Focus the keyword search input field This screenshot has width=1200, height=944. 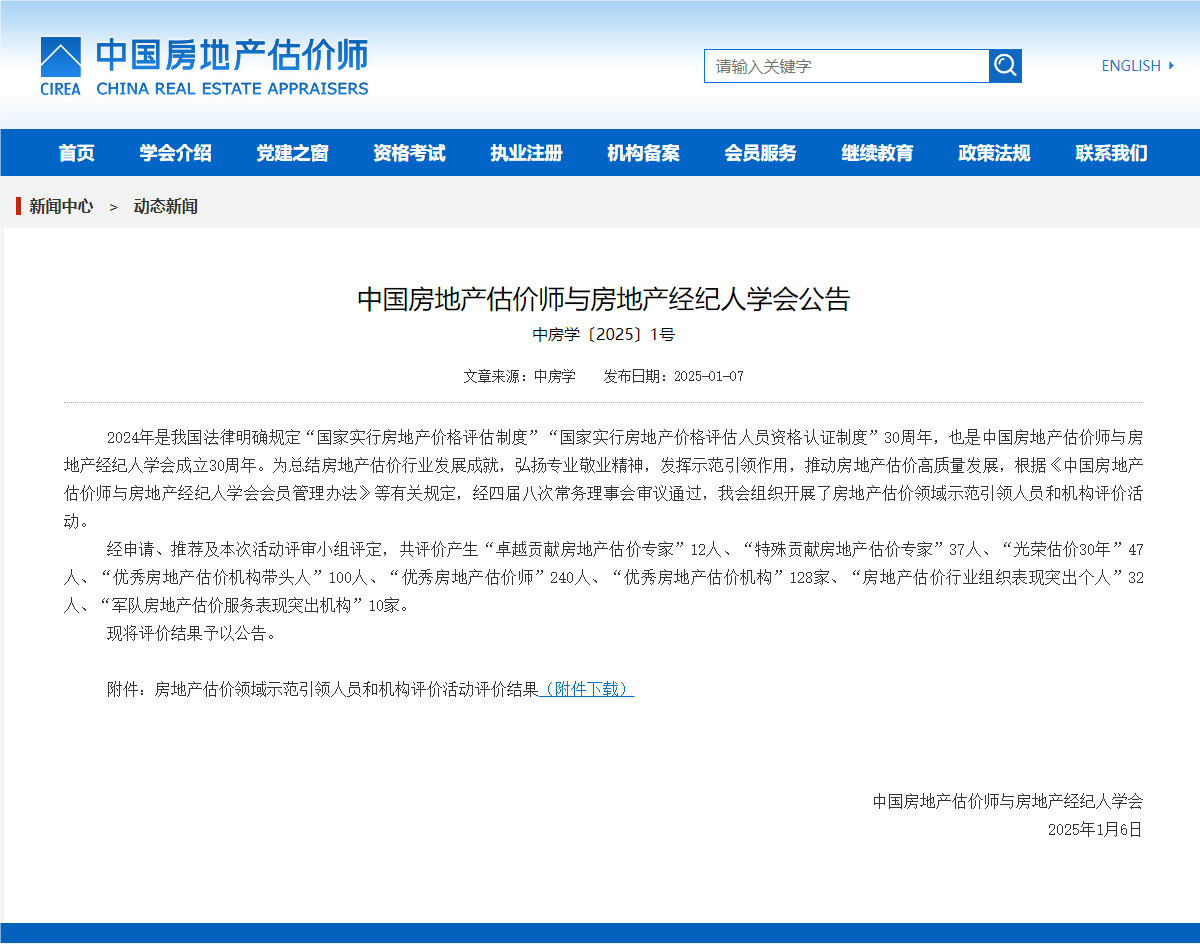[846, 66]
